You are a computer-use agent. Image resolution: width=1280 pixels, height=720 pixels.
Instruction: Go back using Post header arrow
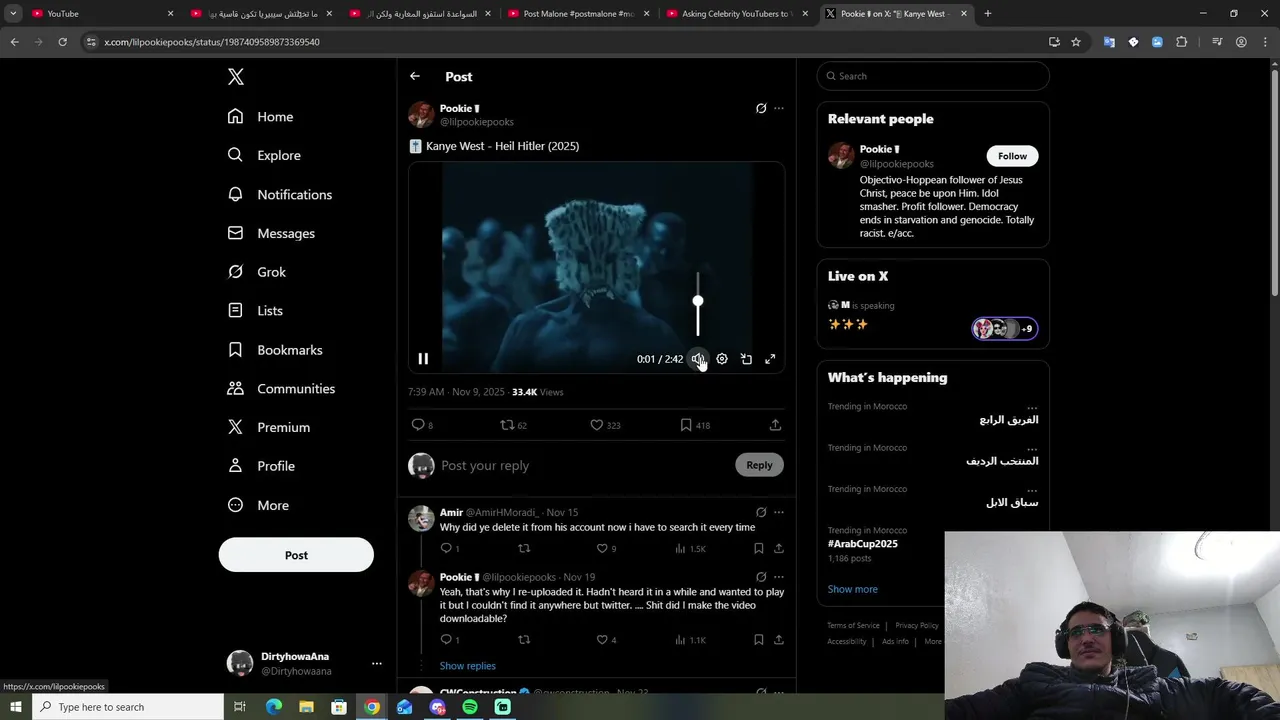click(x=415, y=76)
